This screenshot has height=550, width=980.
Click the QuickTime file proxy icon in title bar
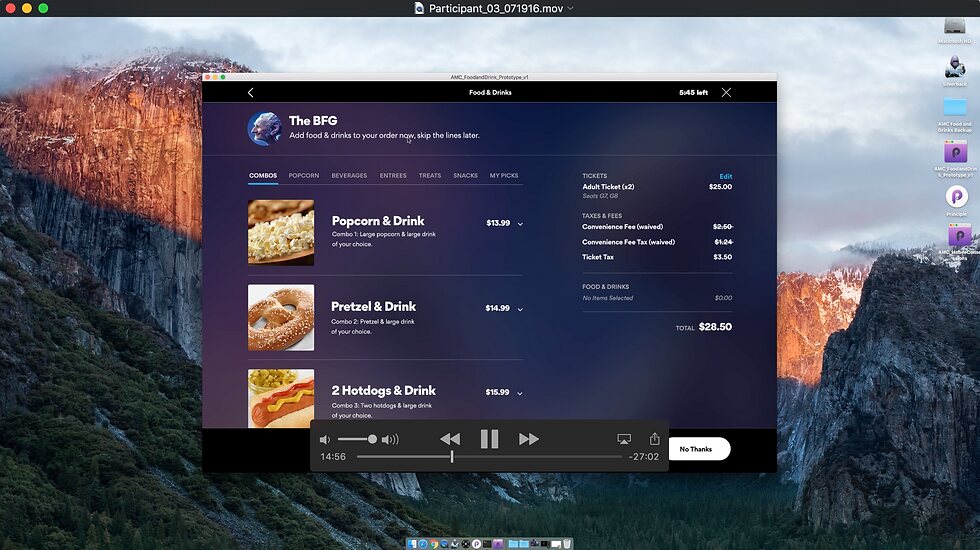click(x=419, y=8)
